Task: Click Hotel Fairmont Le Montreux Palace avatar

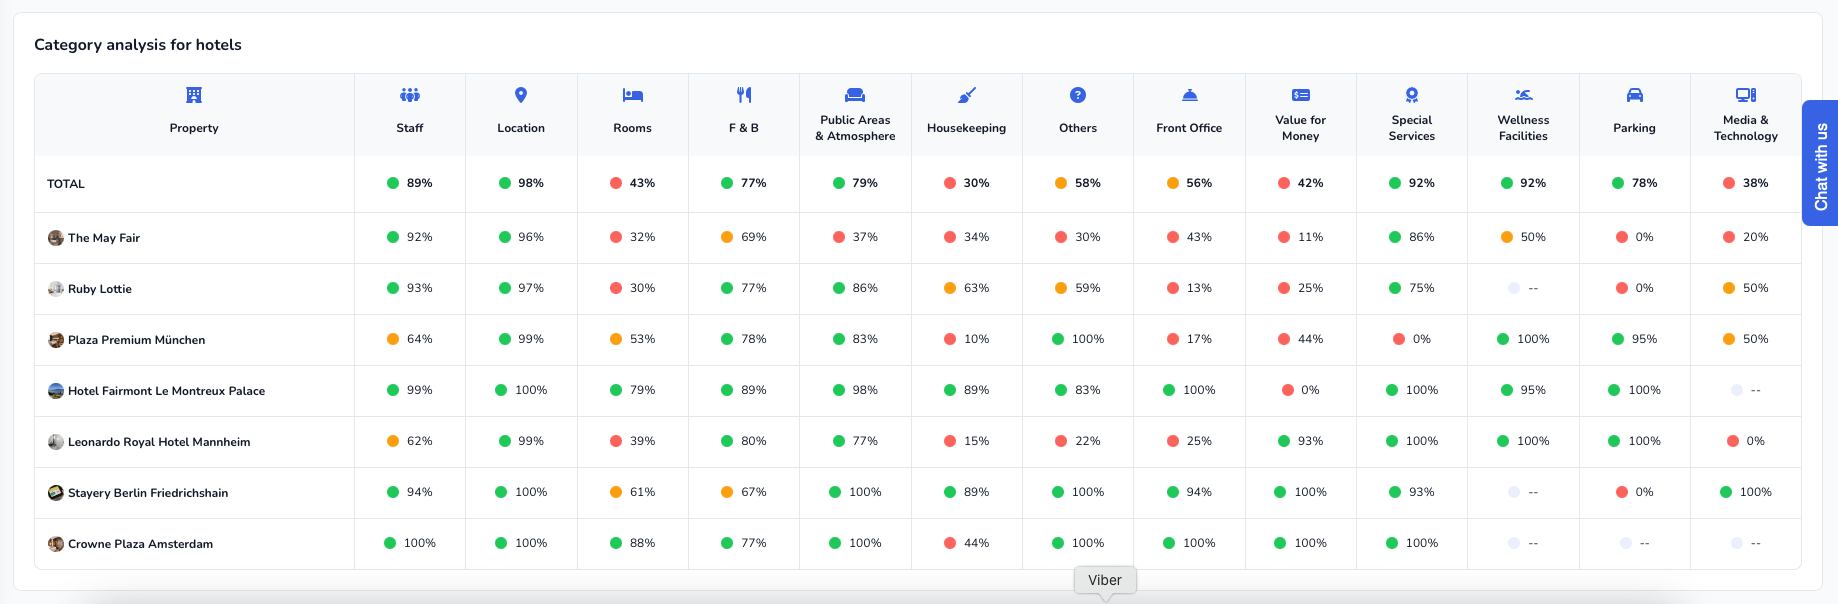Action: [x=56, y=391]
